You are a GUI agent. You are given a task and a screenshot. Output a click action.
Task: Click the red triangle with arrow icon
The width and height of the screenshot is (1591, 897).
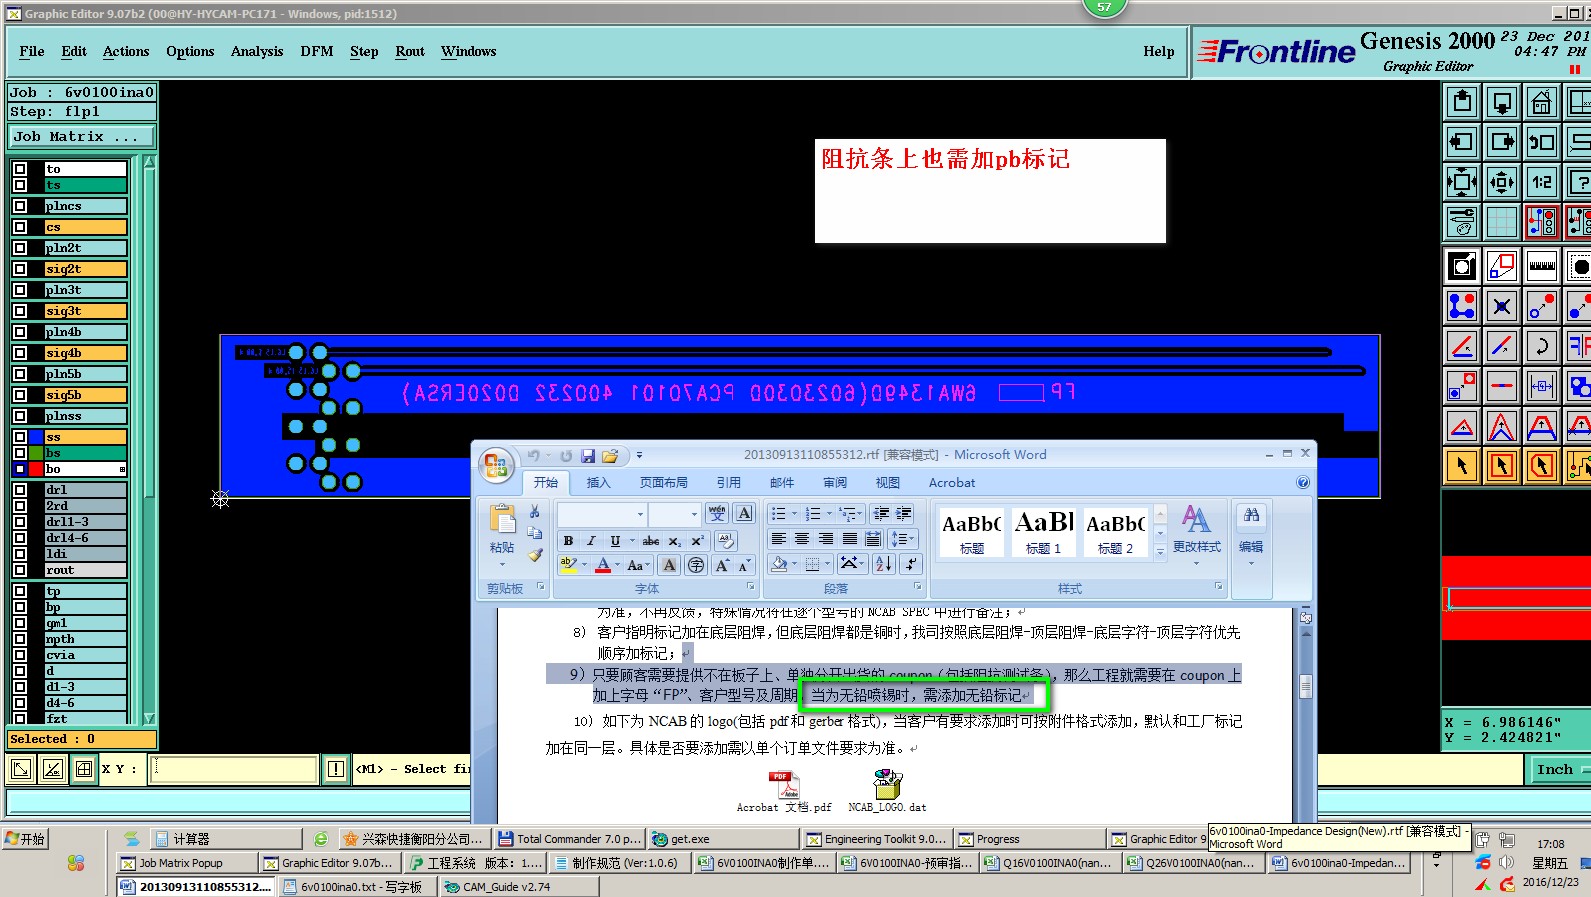1462,426
